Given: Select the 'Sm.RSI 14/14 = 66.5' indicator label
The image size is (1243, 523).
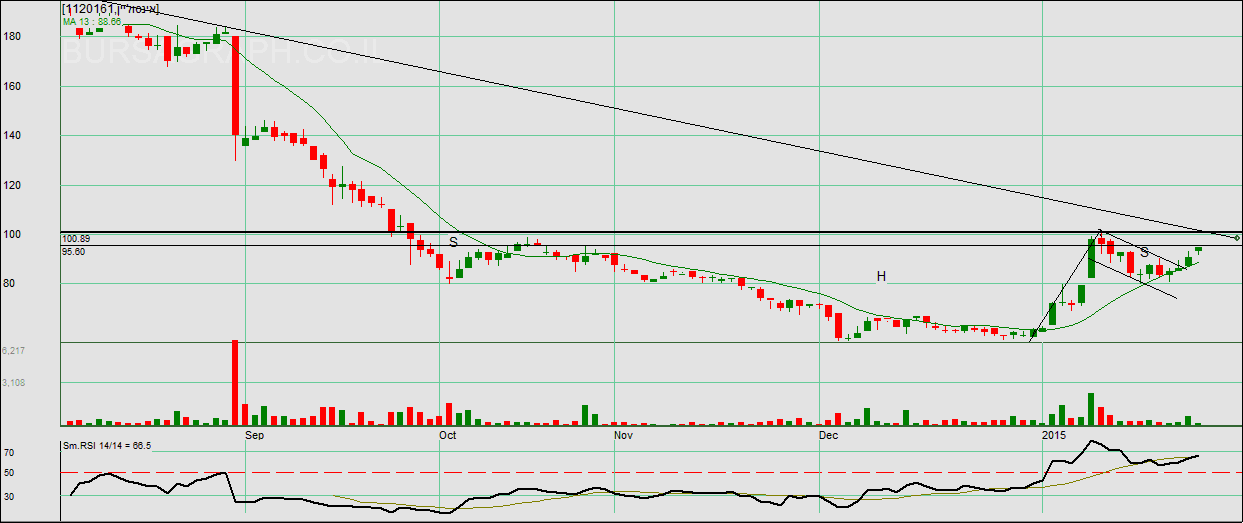Looking at the screenshot, I should click(107, 445).
